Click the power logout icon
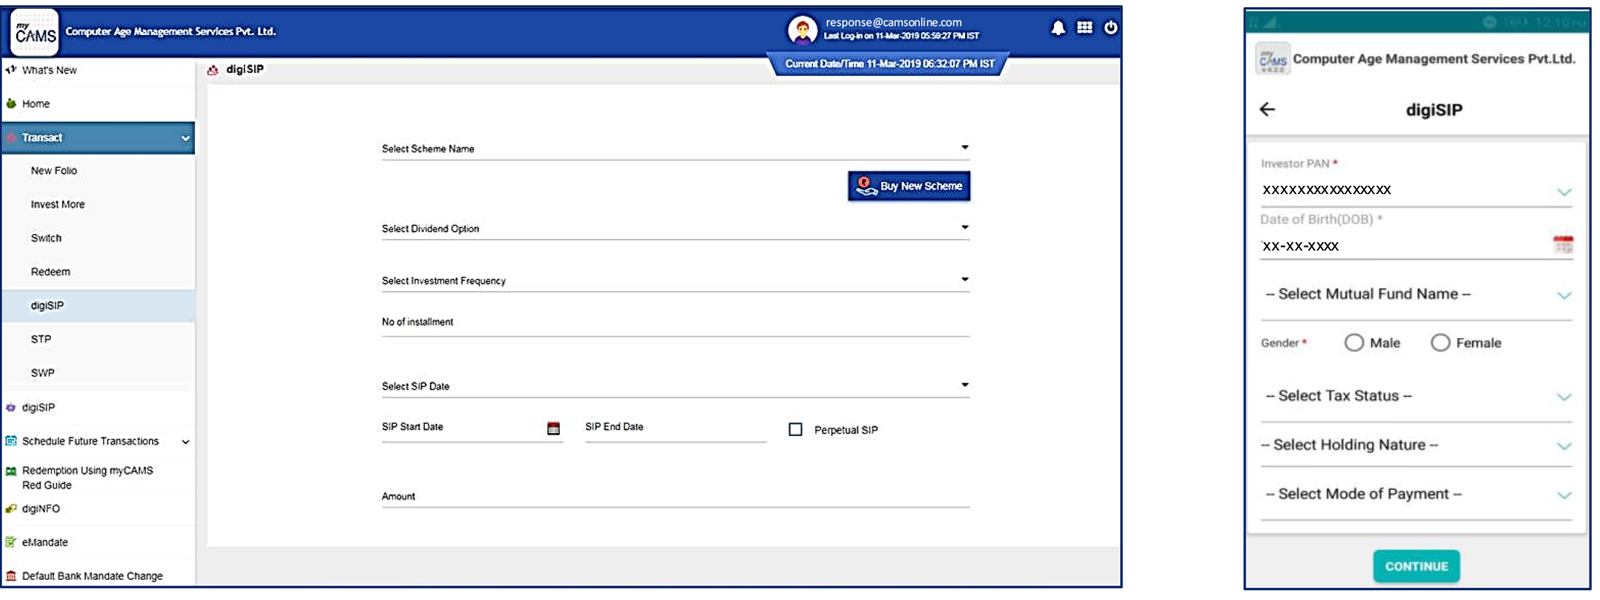Image resolution: width=1600 pixels, height=600 pixels. (1111, 28)
